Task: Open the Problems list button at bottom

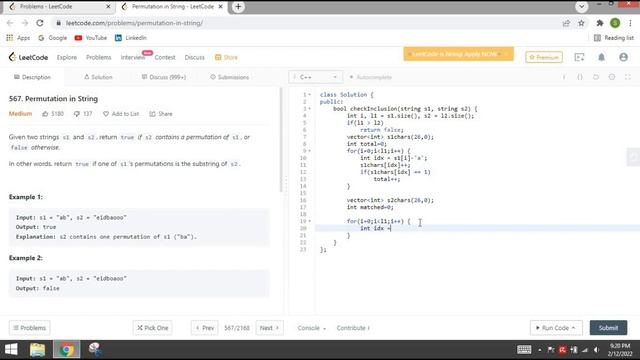Action: coord(29,328)
